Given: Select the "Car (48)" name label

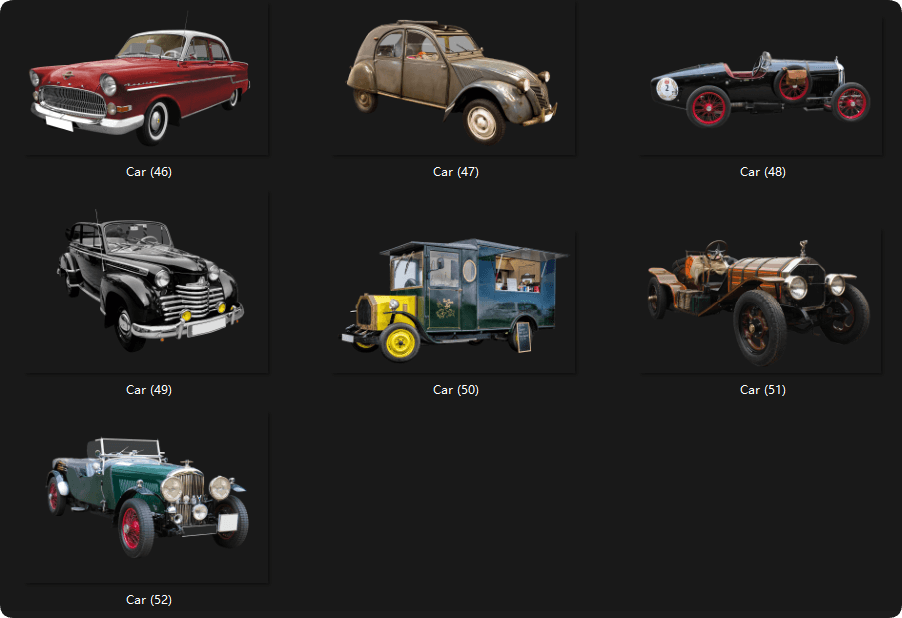Looking at the screenshot, I should tap(762, 172).
